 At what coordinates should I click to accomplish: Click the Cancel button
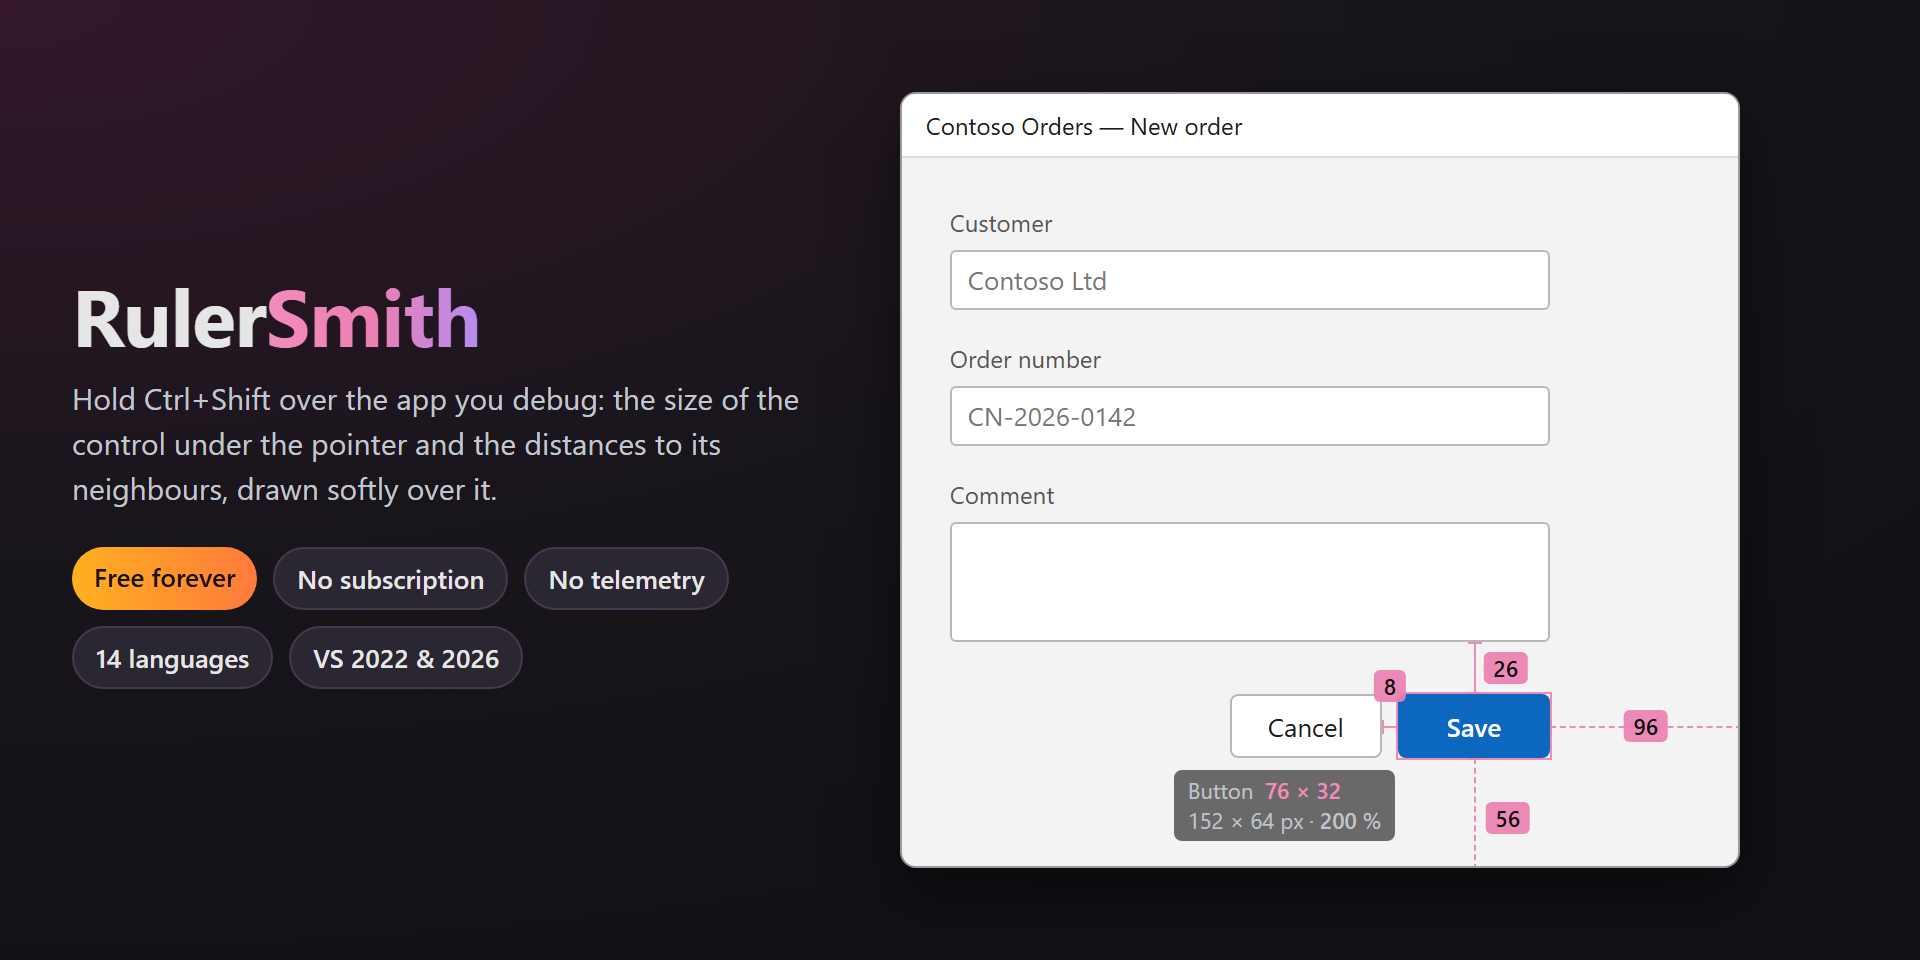(1306, 727)
